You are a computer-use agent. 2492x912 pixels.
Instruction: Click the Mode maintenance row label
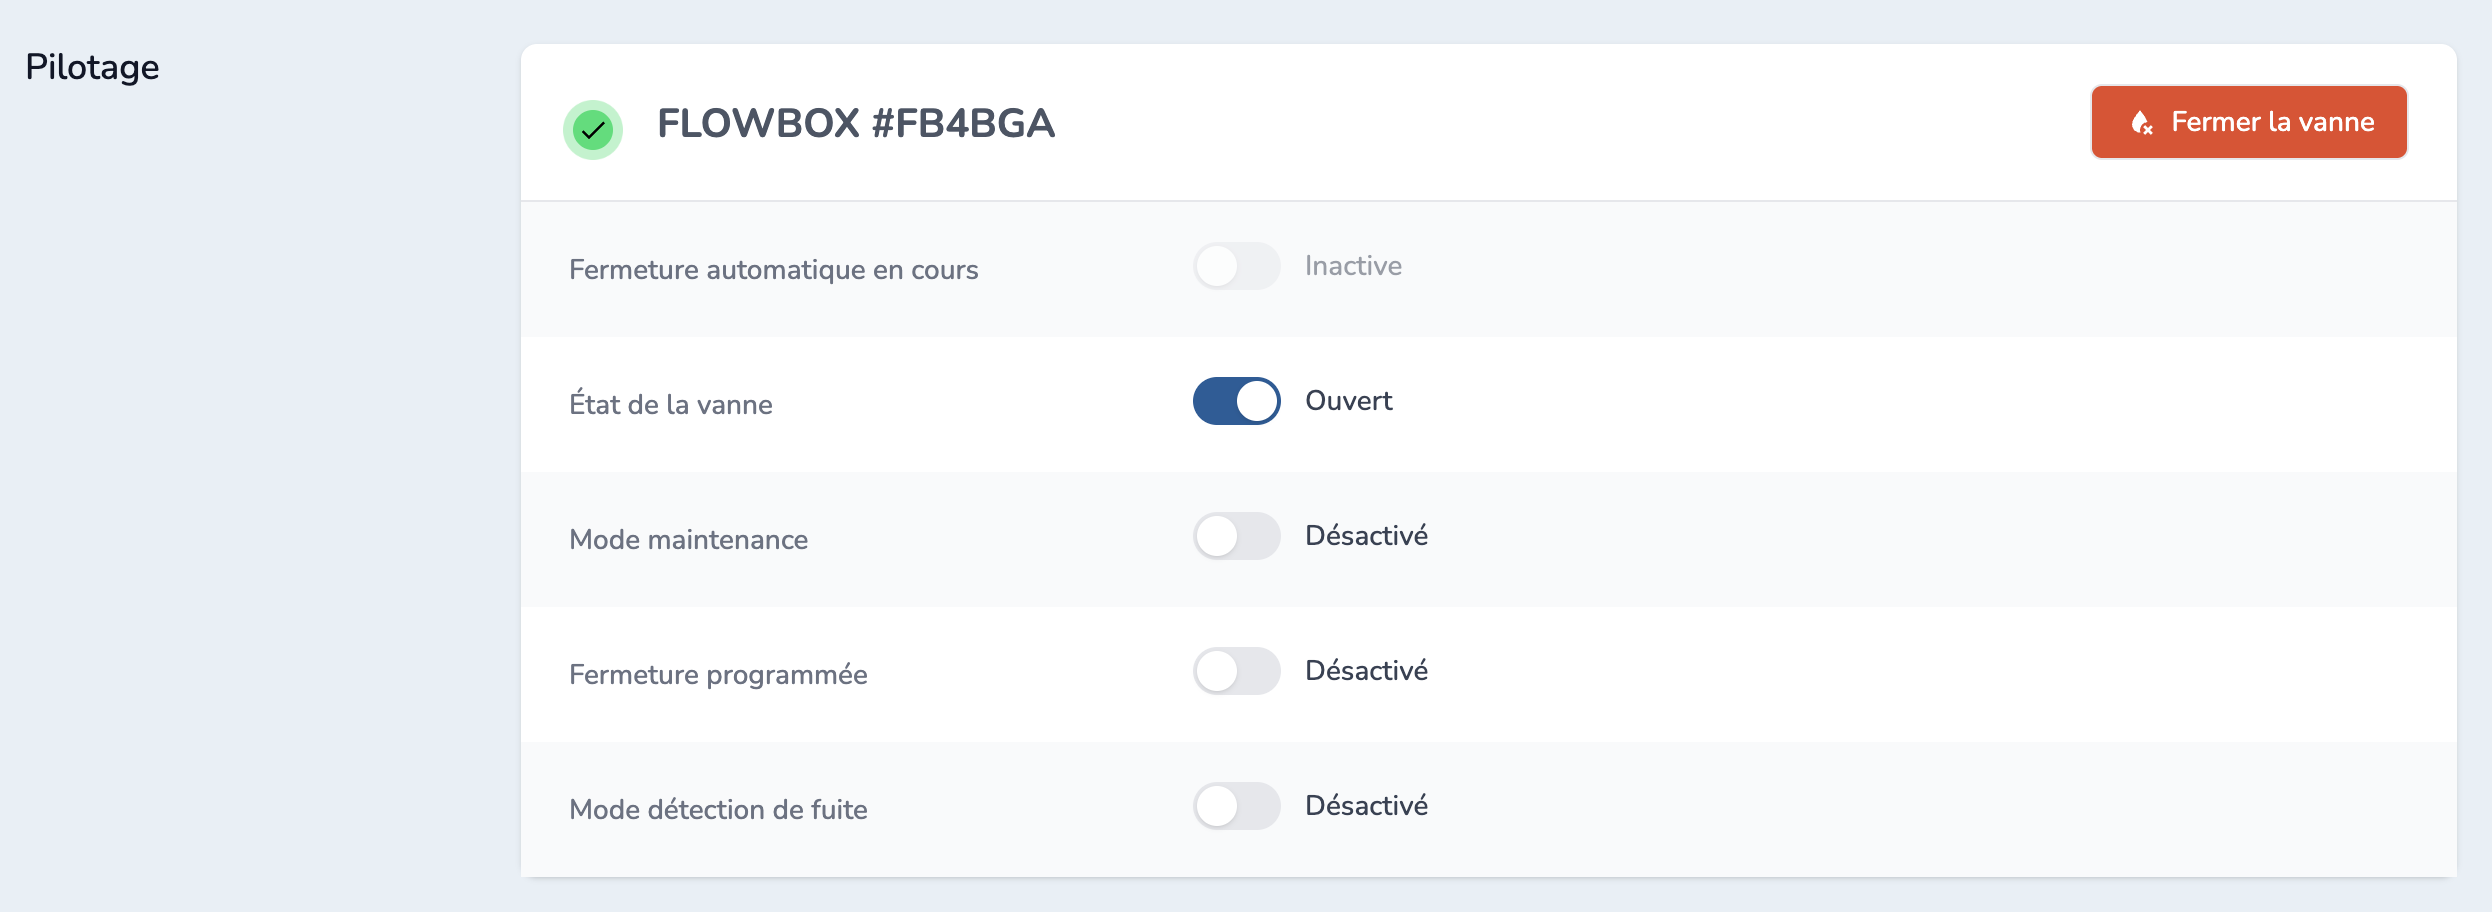pos(688,539)
